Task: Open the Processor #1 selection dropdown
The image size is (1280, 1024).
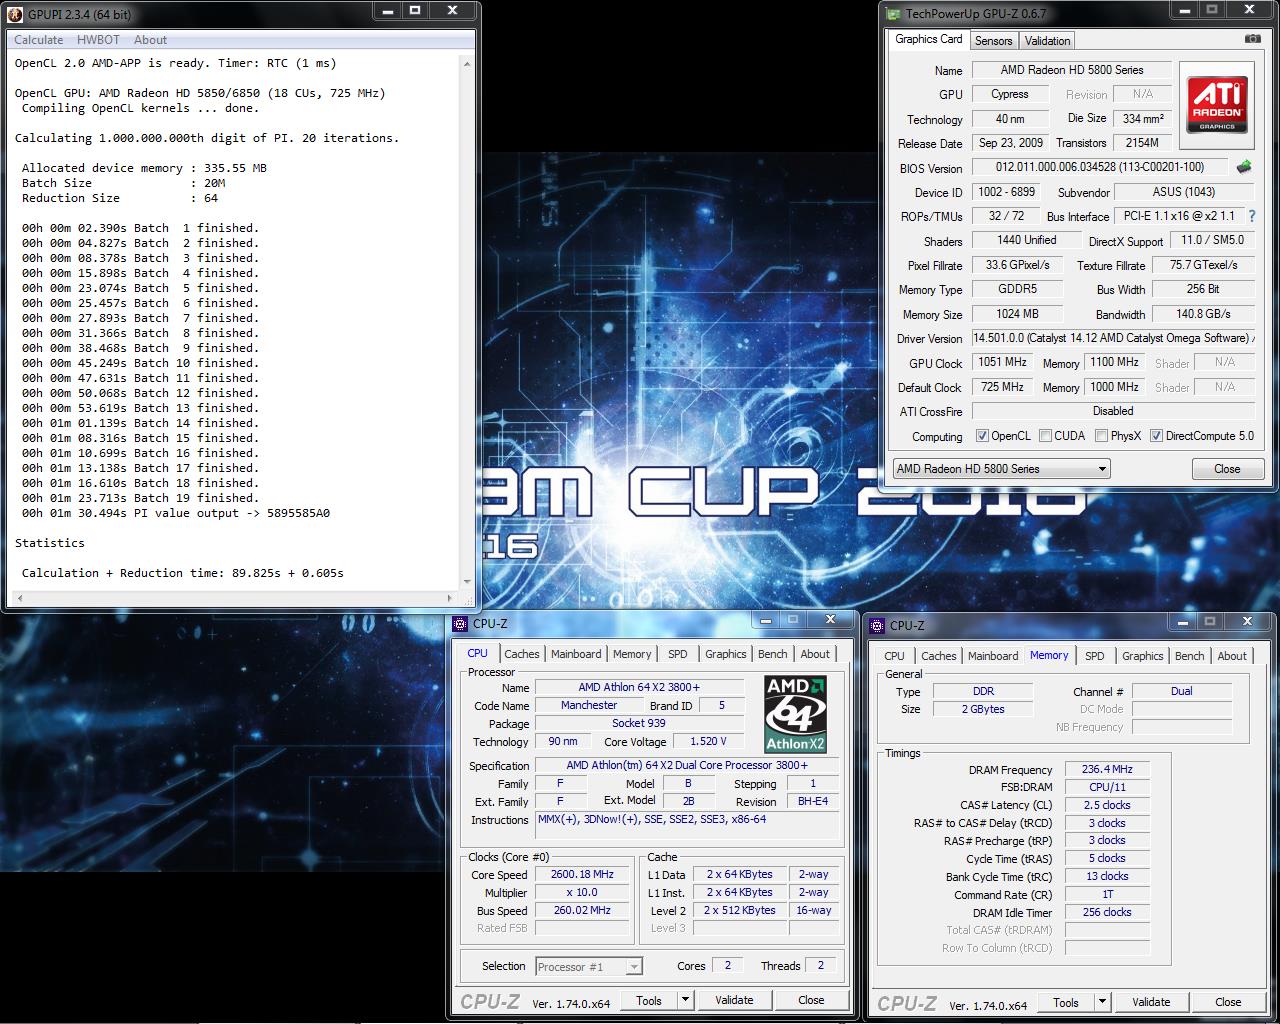Action: [588, 966]
